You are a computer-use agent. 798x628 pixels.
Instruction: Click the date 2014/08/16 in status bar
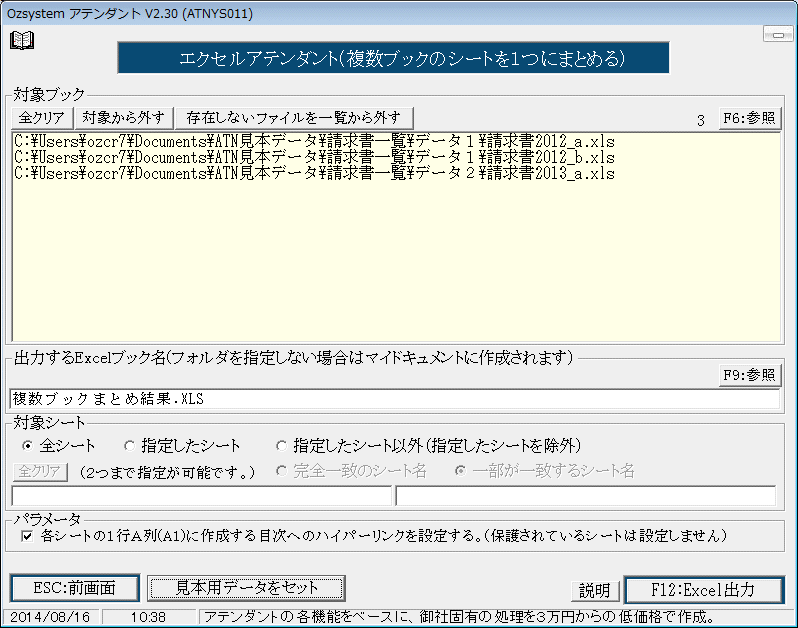[50, 617]
